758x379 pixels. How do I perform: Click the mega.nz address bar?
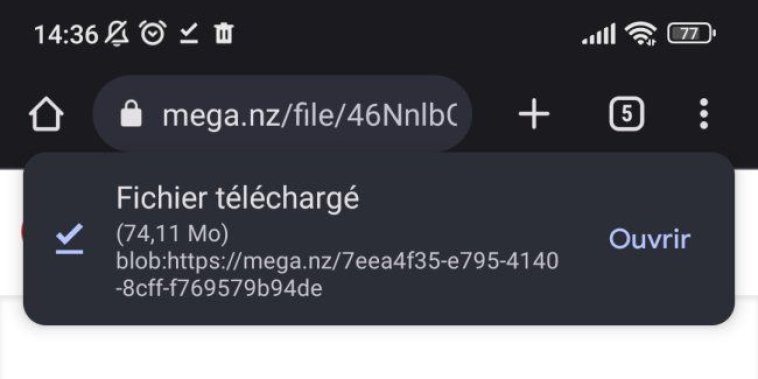pos(282,114)
